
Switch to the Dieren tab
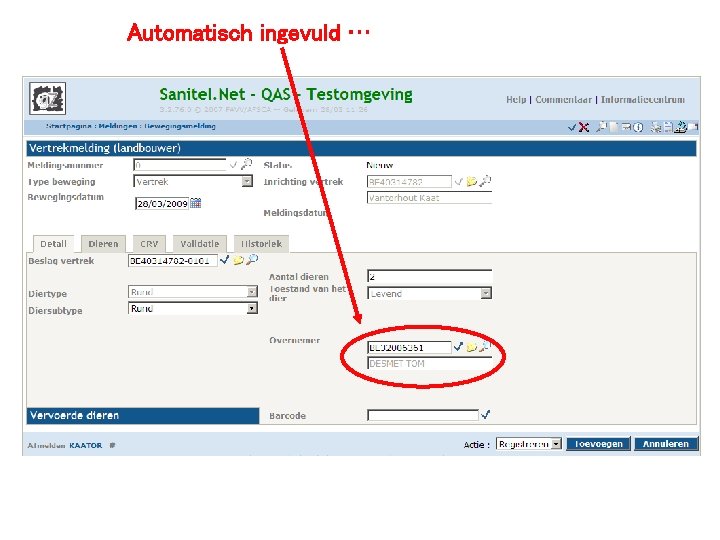pyautogui.click(x=103, y=244)
